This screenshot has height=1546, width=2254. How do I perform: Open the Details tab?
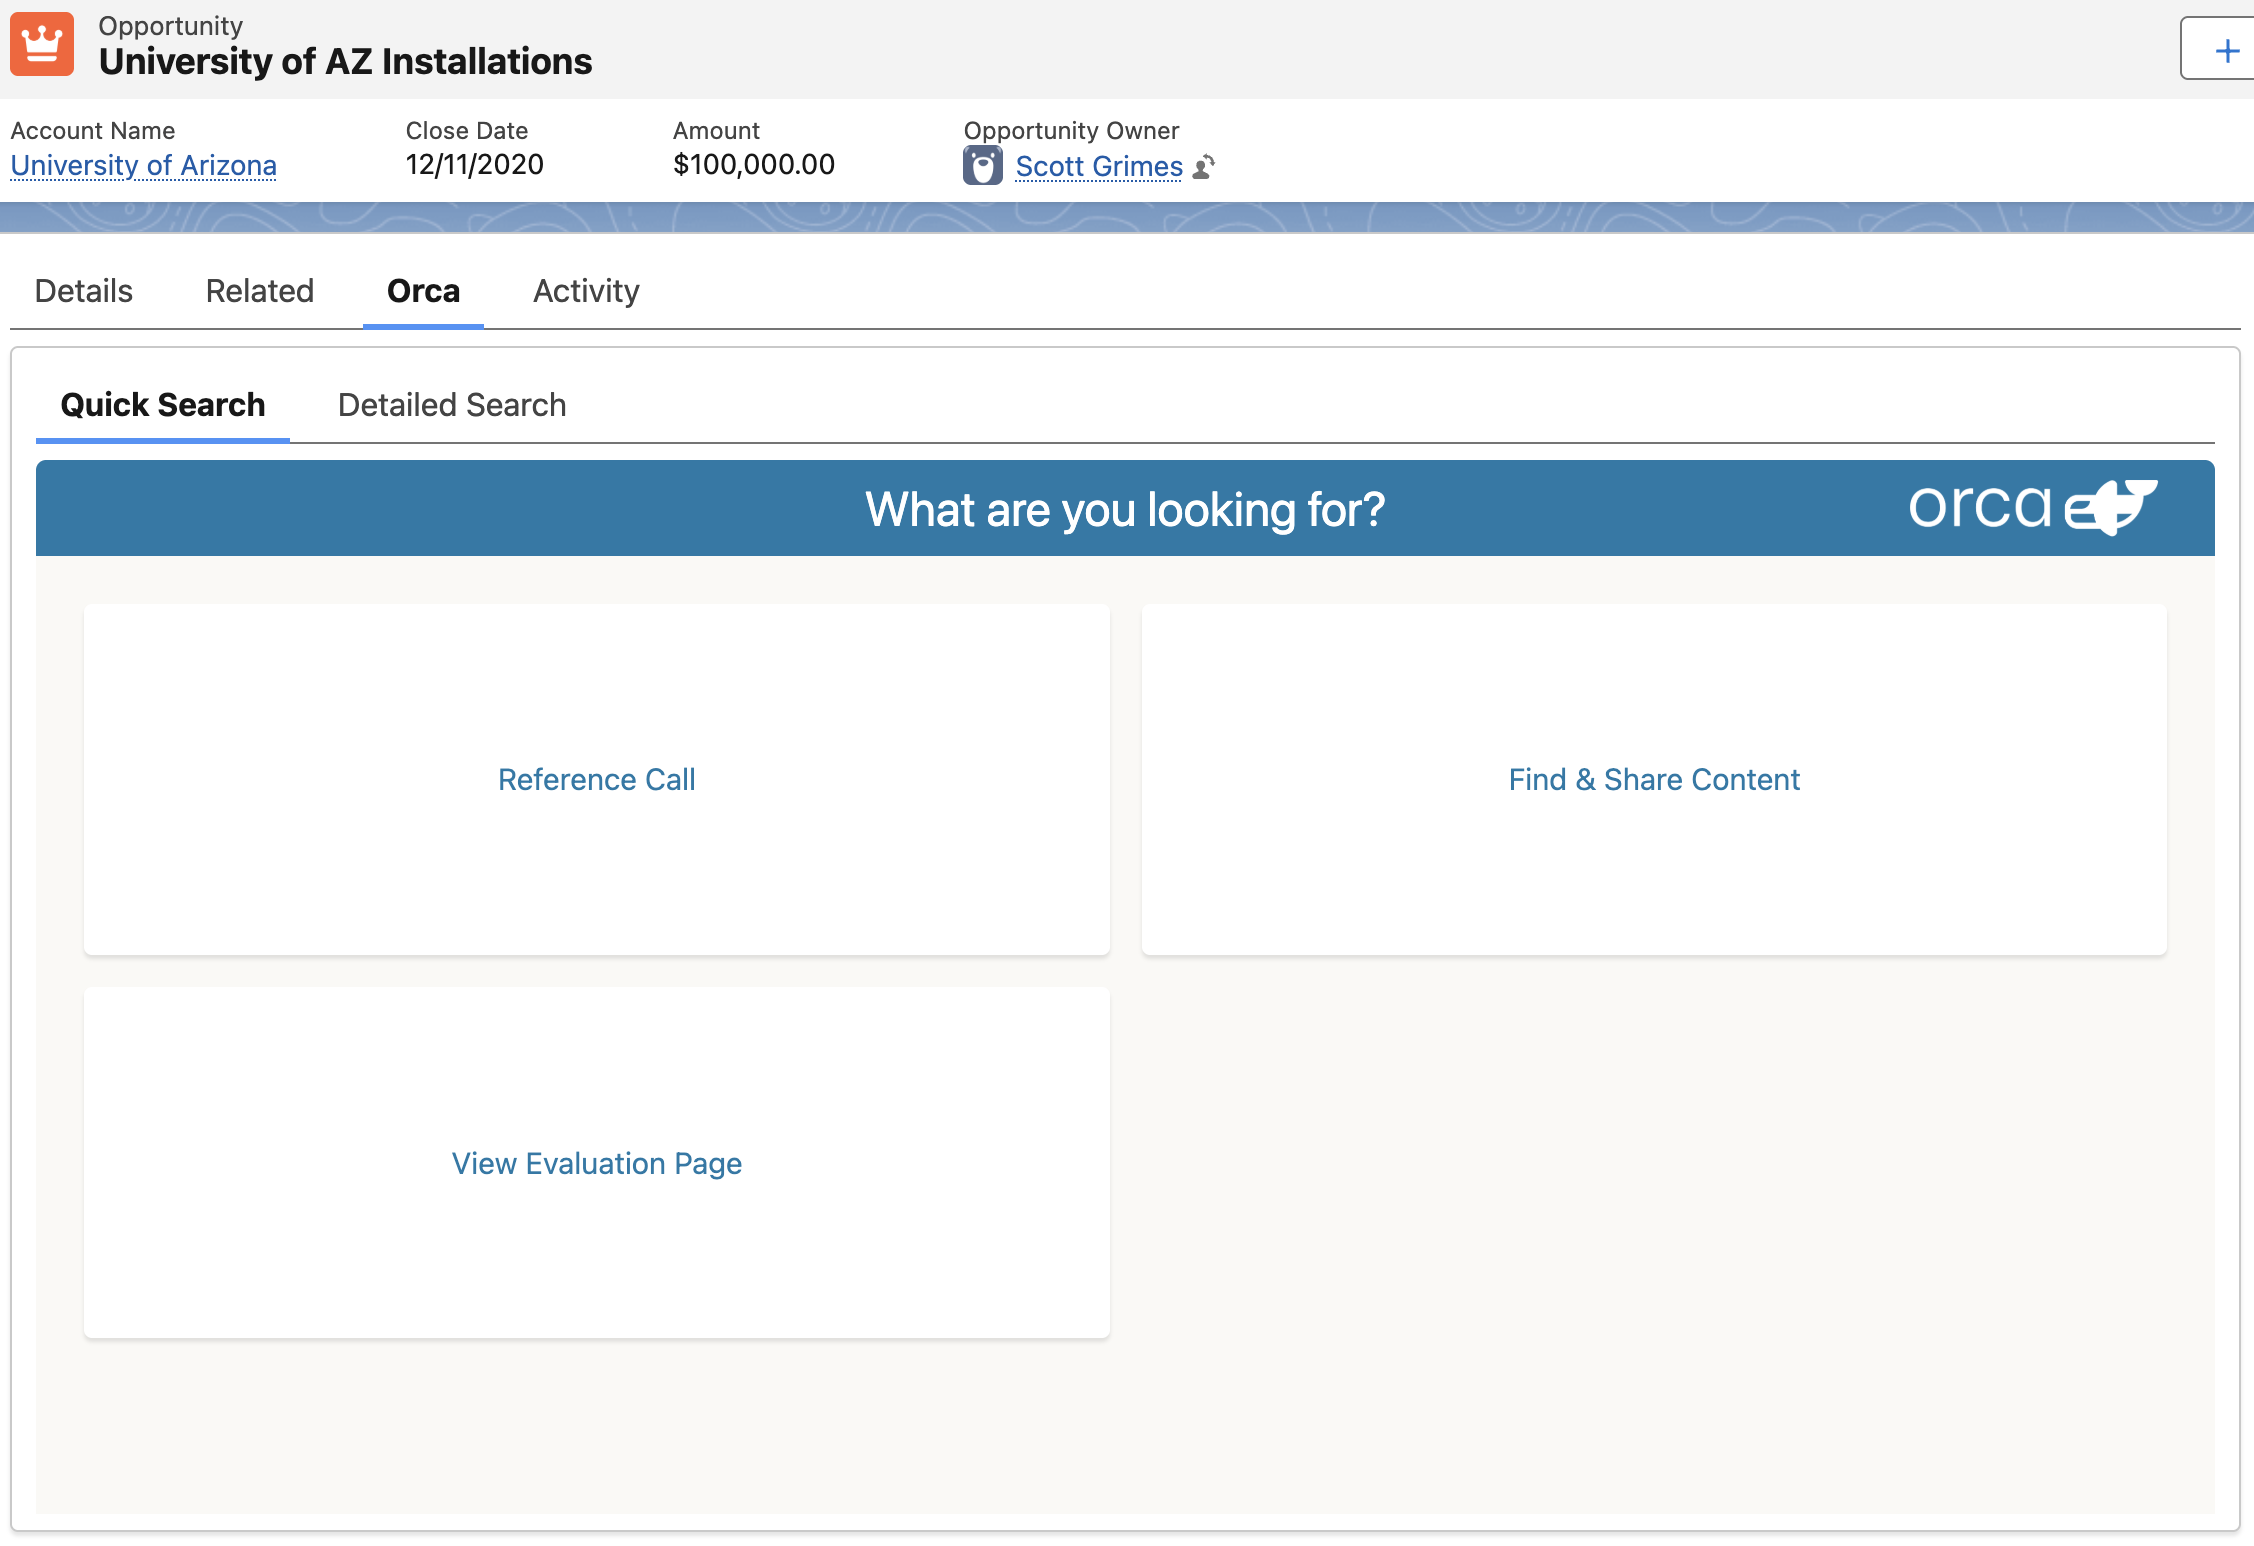coord(83,291)
